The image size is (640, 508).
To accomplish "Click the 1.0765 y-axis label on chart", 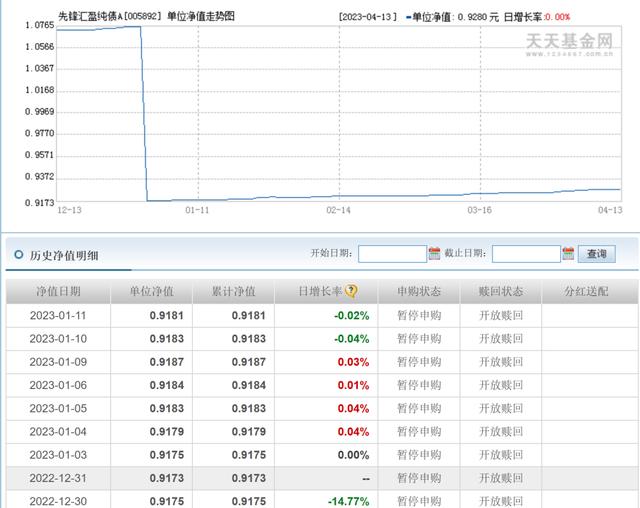I will [39, 25].
